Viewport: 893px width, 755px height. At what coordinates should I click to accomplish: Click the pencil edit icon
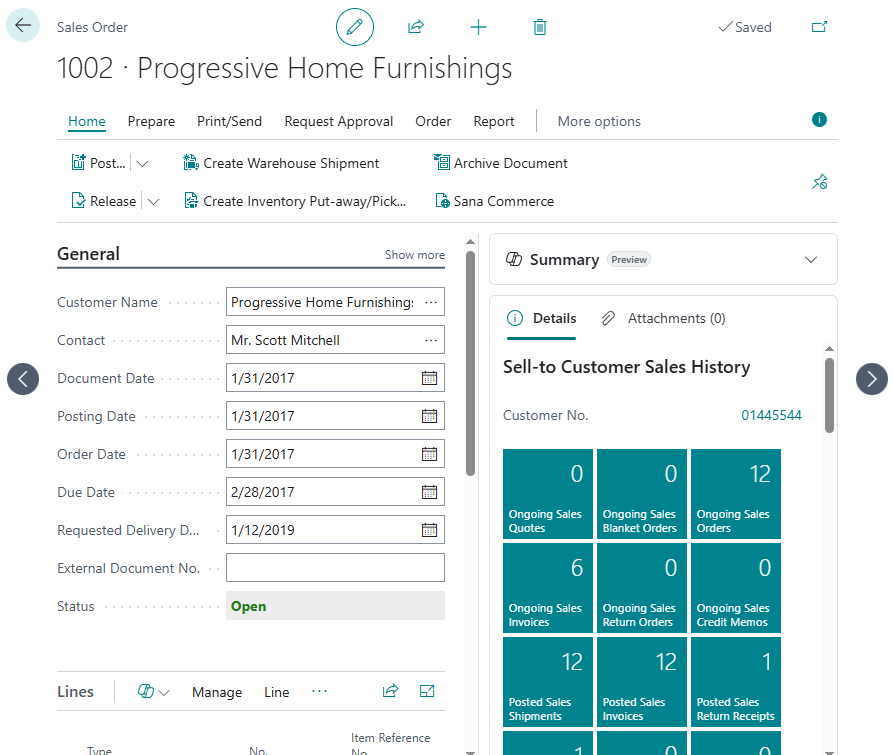pos(354,27)
